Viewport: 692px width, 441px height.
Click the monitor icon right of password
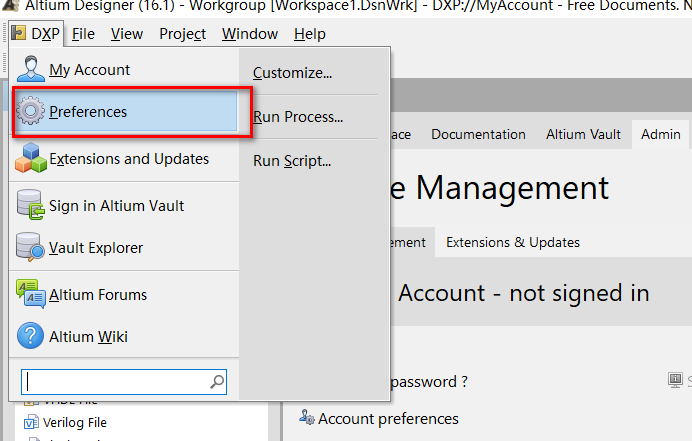tap(675, 380)
